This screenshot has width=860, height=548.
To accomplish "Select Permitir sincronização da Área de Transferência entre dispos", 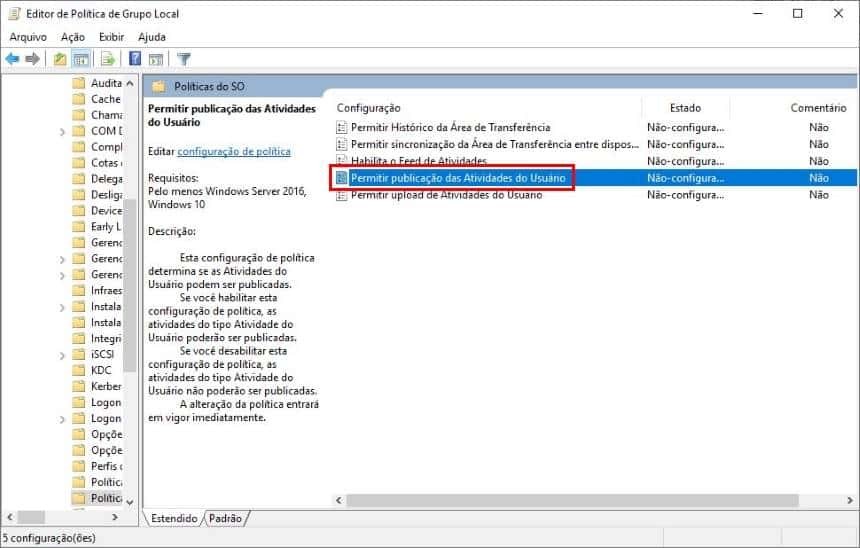I will point(495,144).
